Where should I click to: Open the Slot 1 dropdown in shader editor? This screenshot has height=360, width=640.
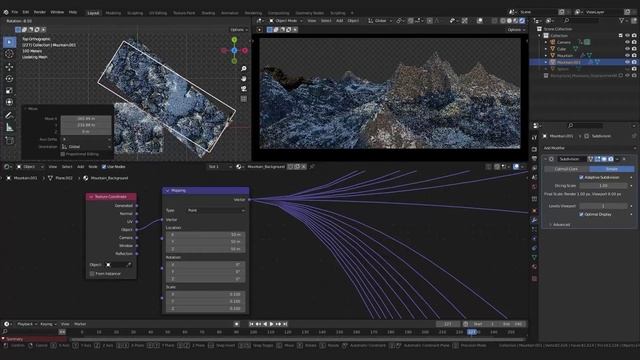coord(220,167)
